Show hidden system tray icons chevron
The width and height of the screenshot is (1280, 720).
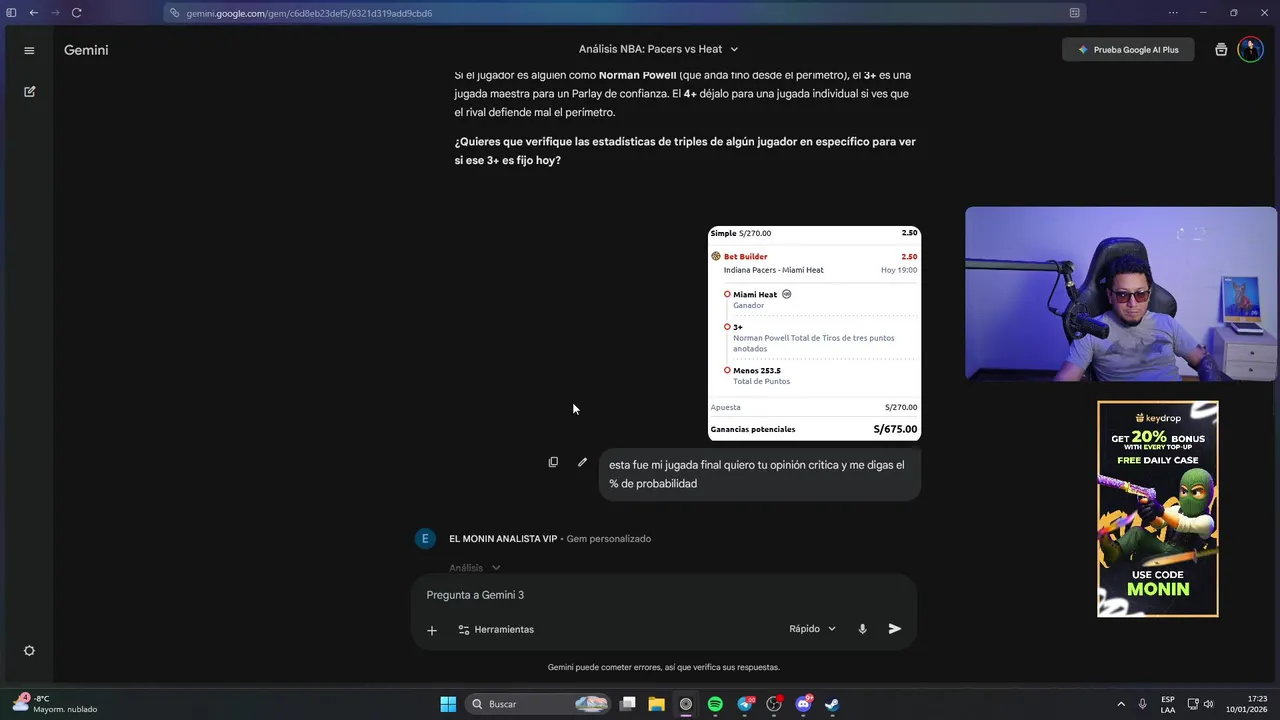tap(1121, 704)
